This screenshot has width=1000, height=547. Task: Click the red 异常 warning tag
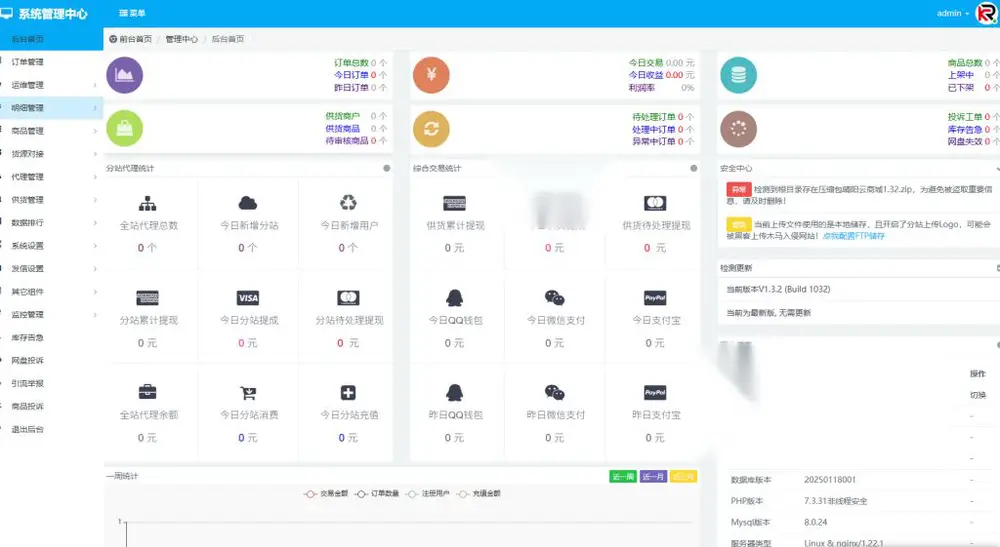(739, 189)
